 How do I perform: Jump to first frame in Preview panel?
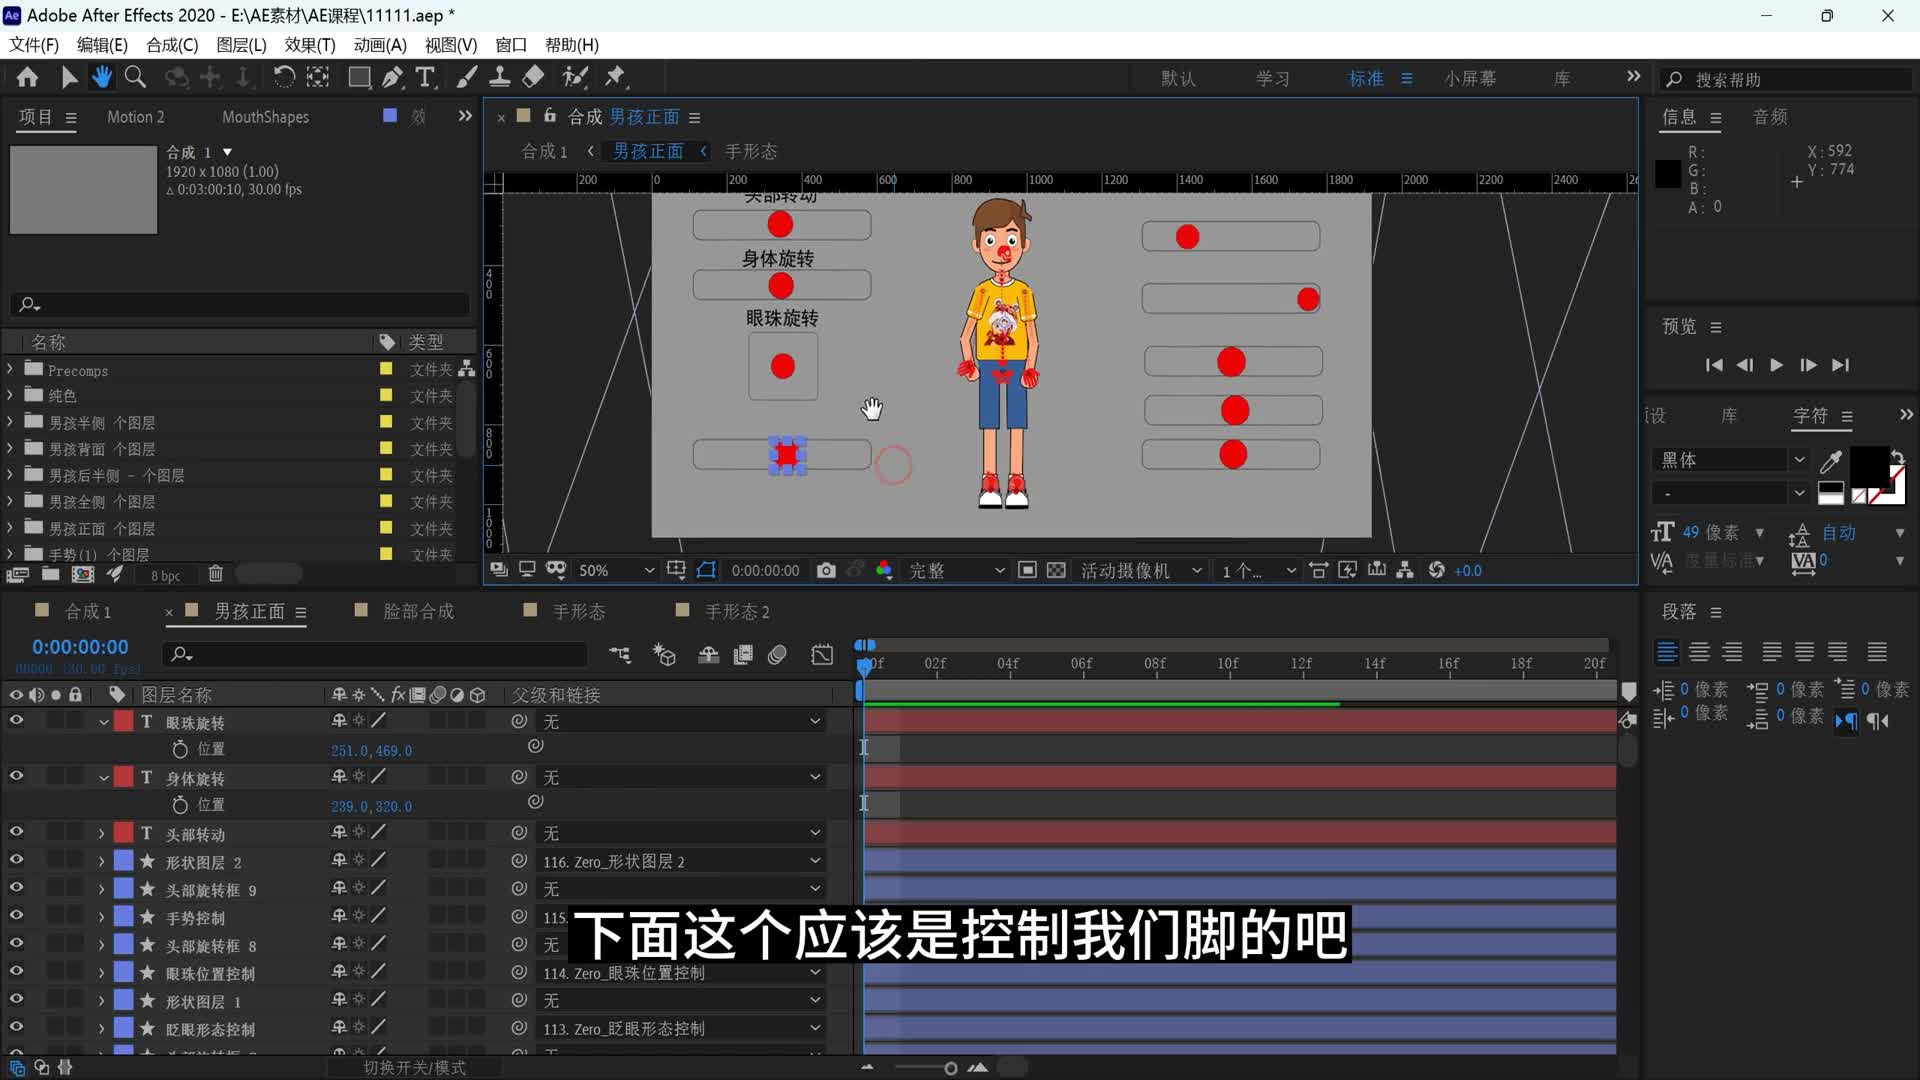click(x=1714, y=365)
